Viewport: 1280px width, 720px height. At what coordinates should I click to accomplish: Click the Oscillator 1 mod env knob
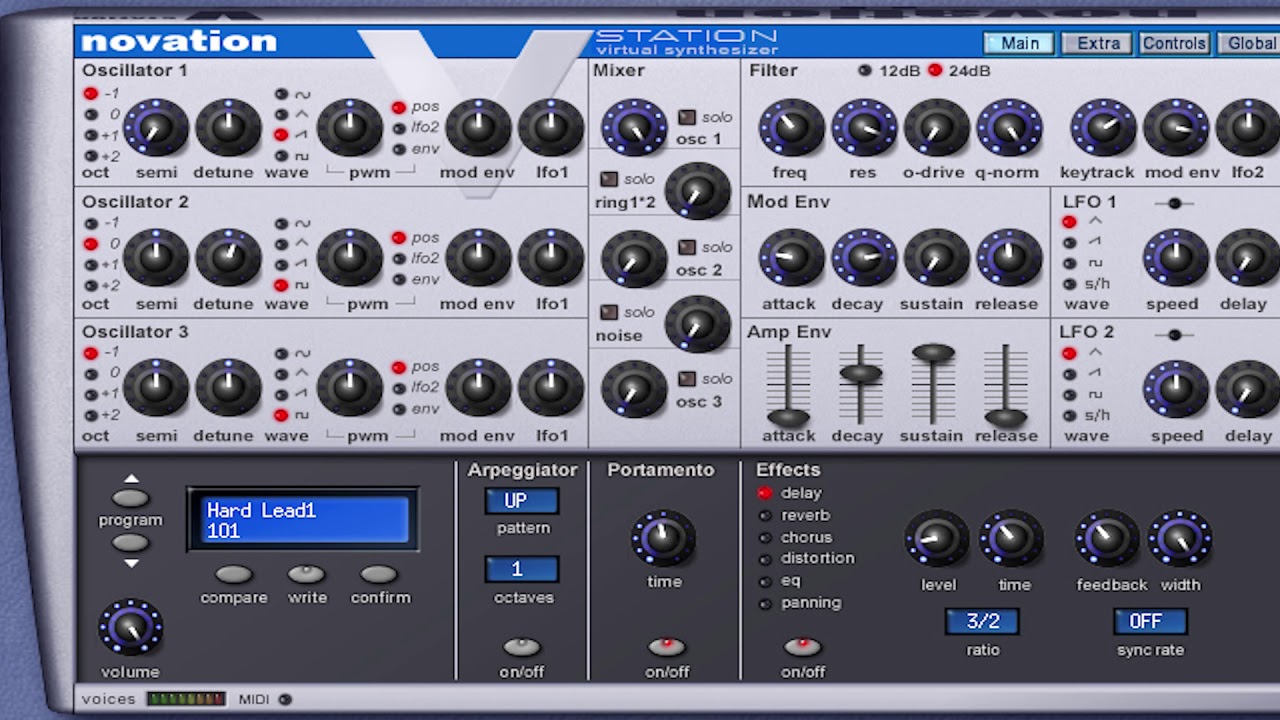pos(478,127)
